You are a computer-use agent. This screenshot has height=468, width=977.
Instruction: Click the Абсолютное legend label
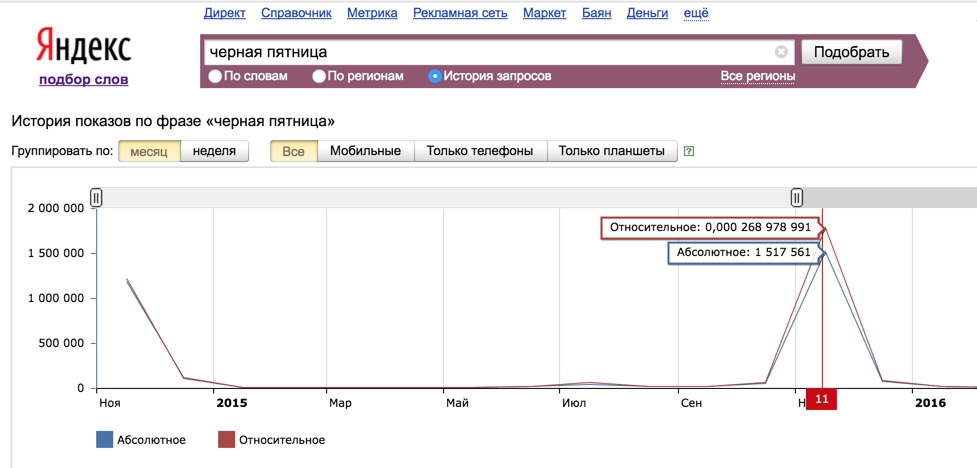tap(151, 440)
